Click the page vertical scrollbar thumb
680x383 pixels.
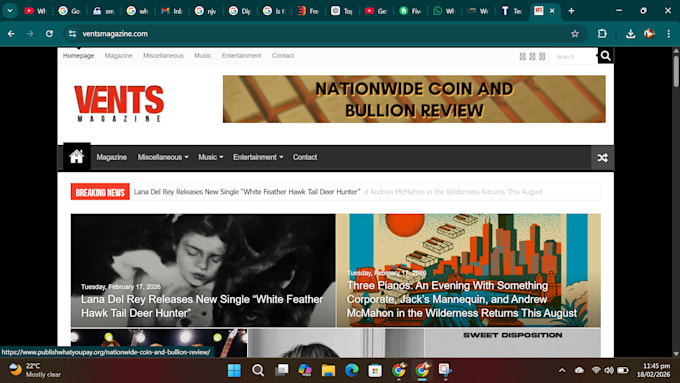click(676, 72)
